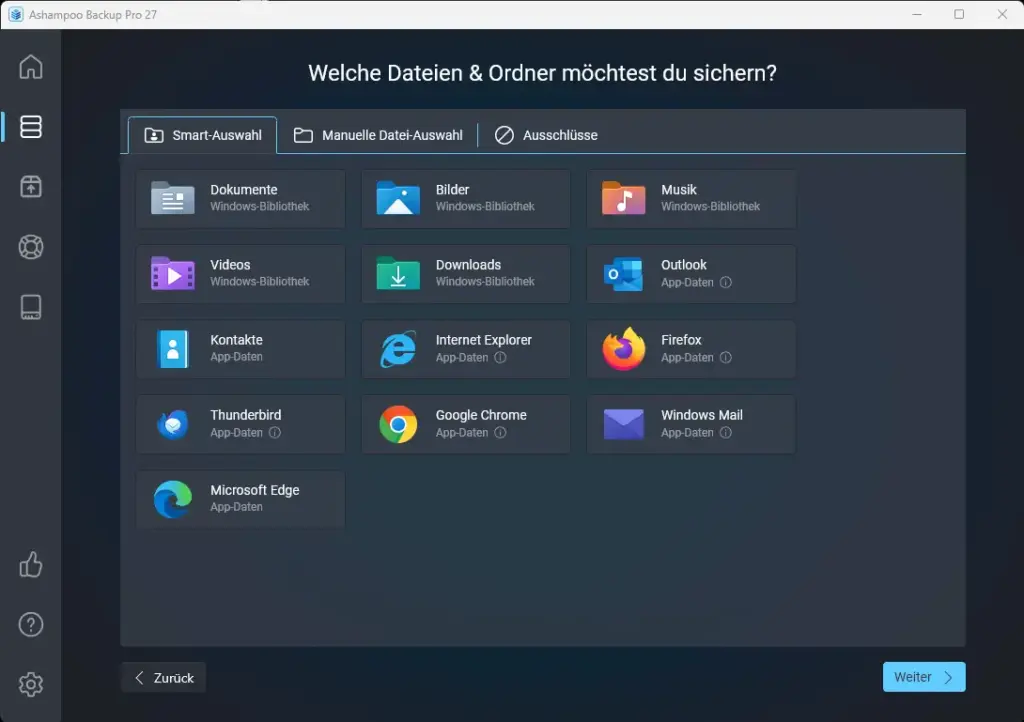Open settings with the gear icon
This screenshot has width=1024, height=722.
pos(31,684)
